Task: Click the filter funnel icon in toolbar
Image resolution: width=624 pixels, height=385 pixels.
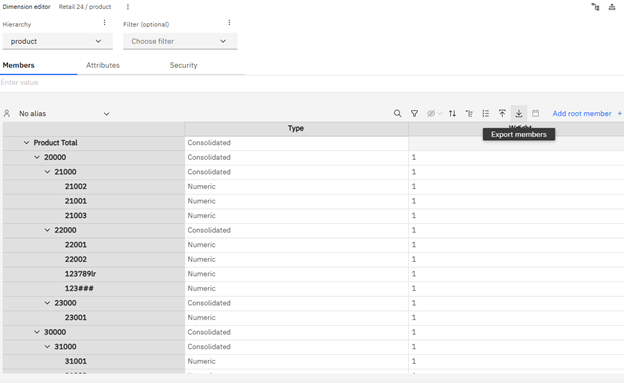Action: tap(414, 113)
